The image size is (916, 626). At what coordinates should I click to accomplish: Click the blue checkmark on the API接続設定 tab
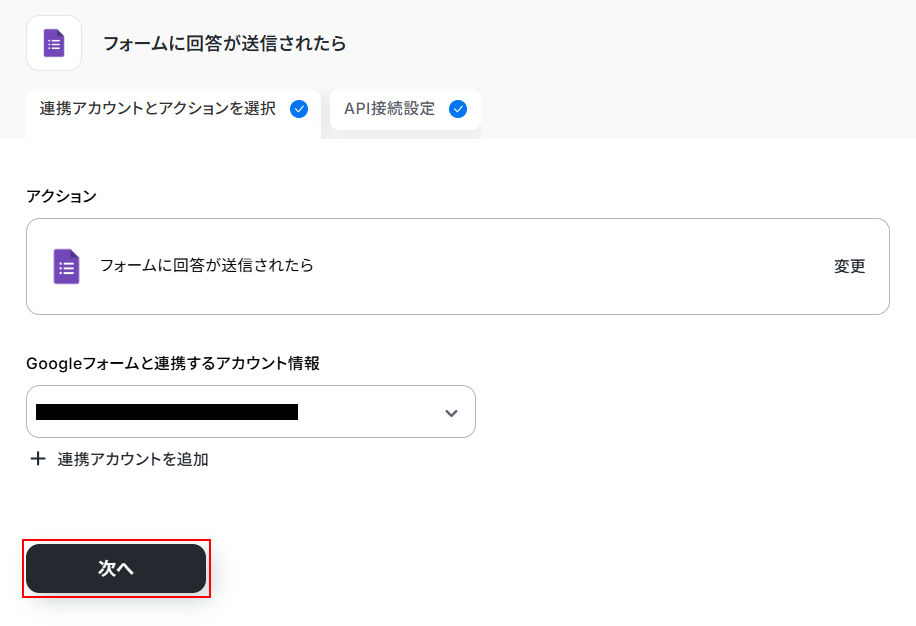coord(458,109)
